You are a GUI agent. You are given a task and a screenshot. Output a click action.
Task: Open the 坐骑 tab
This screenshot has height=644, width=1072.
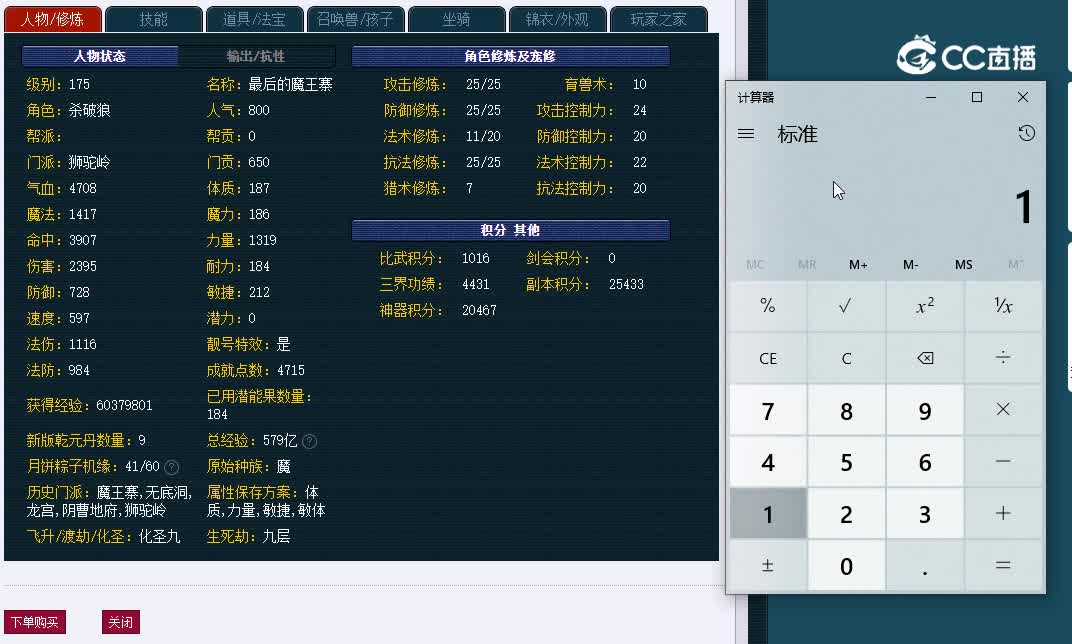pos(456,18)
